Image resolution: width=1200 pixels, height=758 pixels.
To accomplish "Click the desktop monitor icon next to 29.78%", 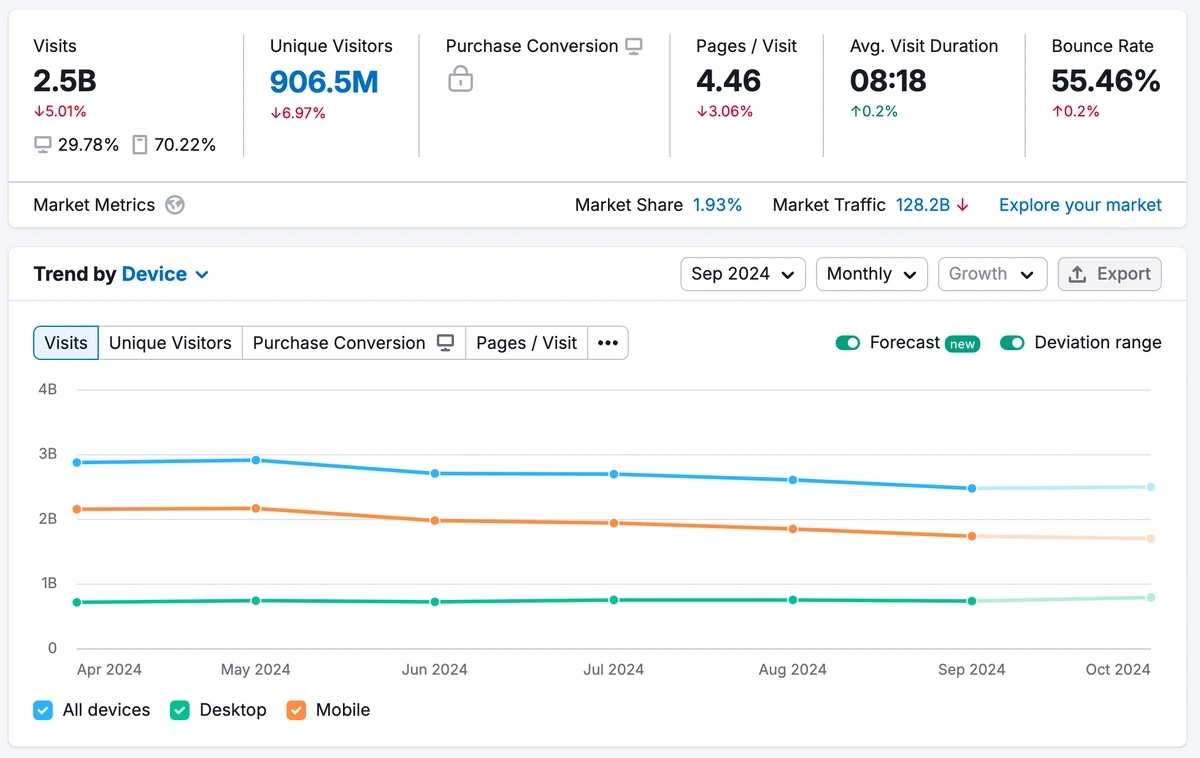I will (x=43, y=145).
